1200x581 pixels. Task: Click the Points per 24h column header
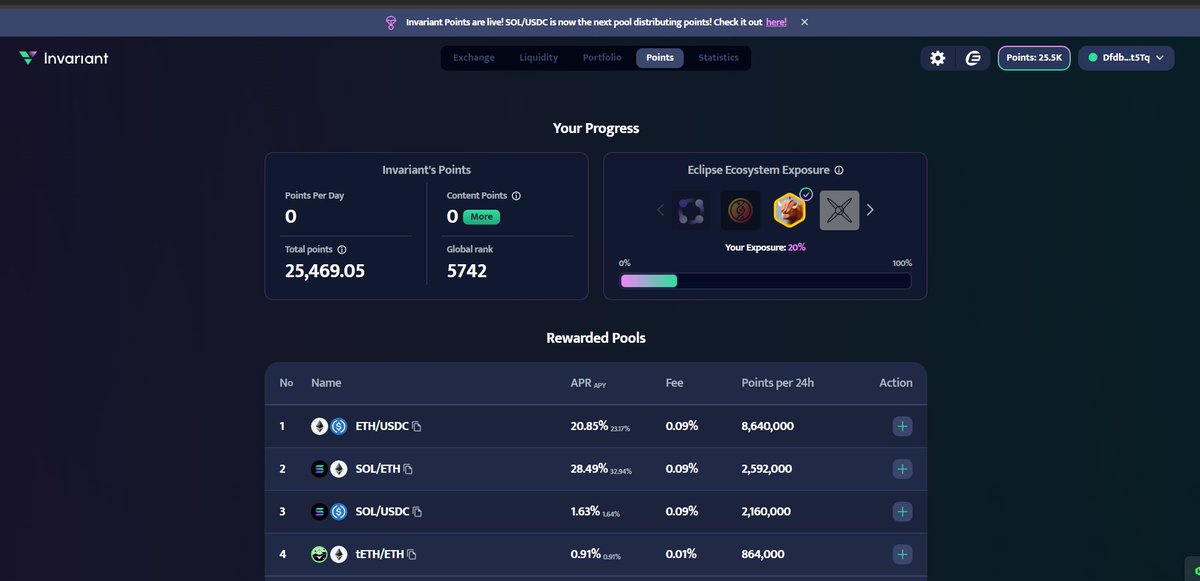778,383
